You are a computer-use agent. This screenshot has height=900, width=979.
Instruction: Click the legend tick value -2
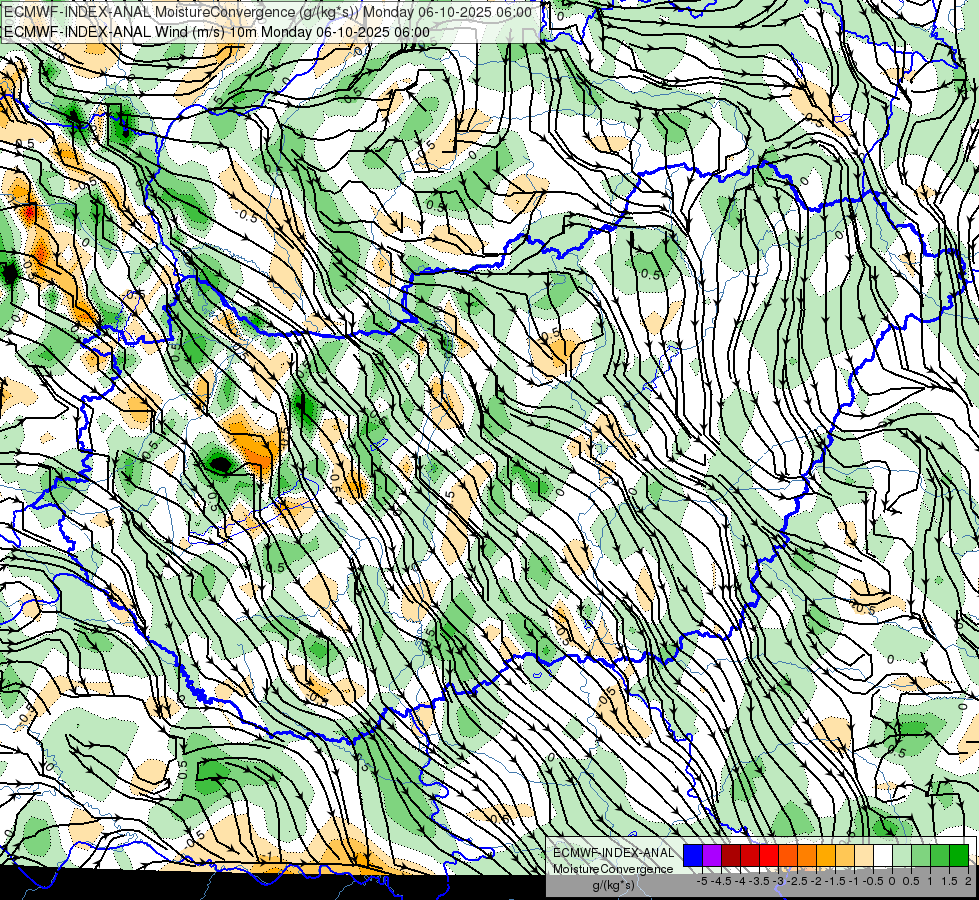point(816,881)
